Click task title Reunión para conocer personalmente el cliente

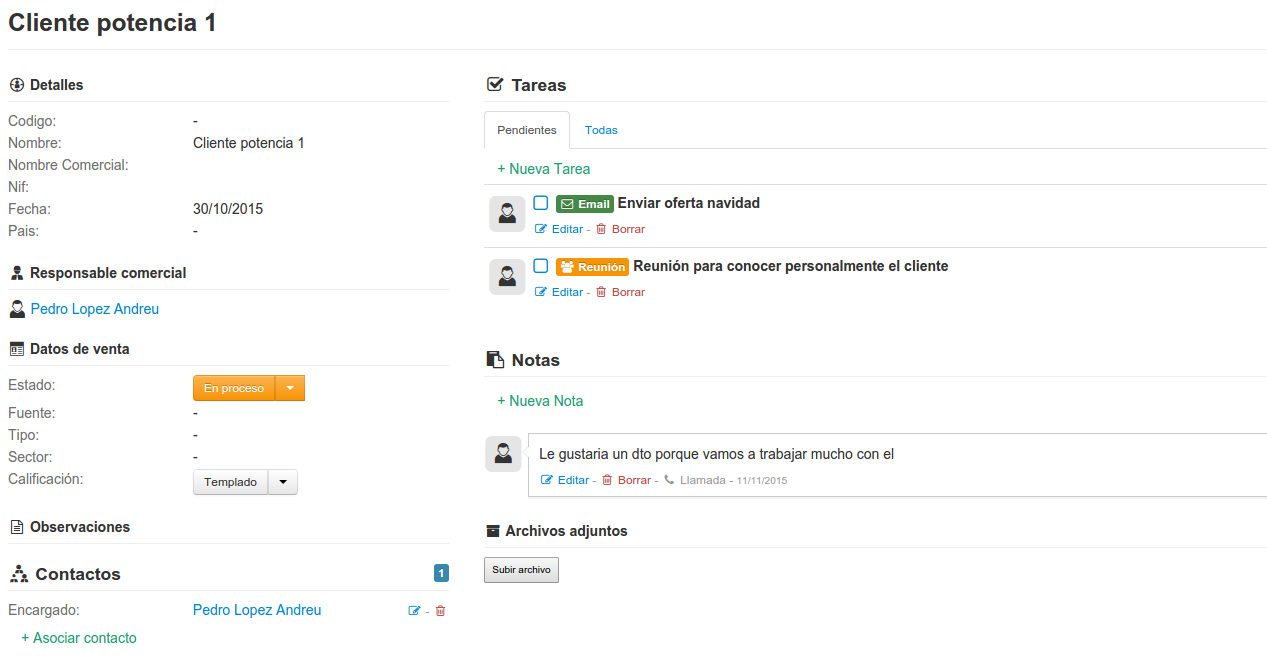pos(791,266)
